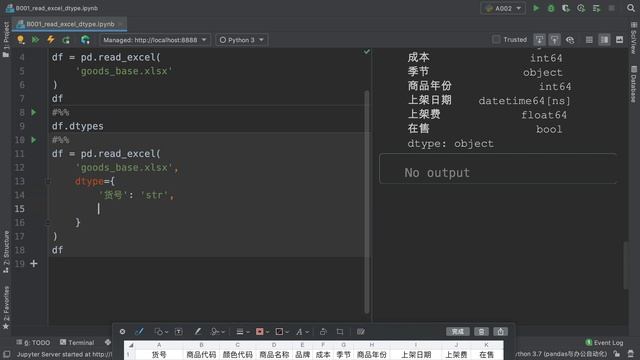Open the Terminal tool window
Image resolution: width=640 pixels, height=360 pixels.
[x=77, y=342]
